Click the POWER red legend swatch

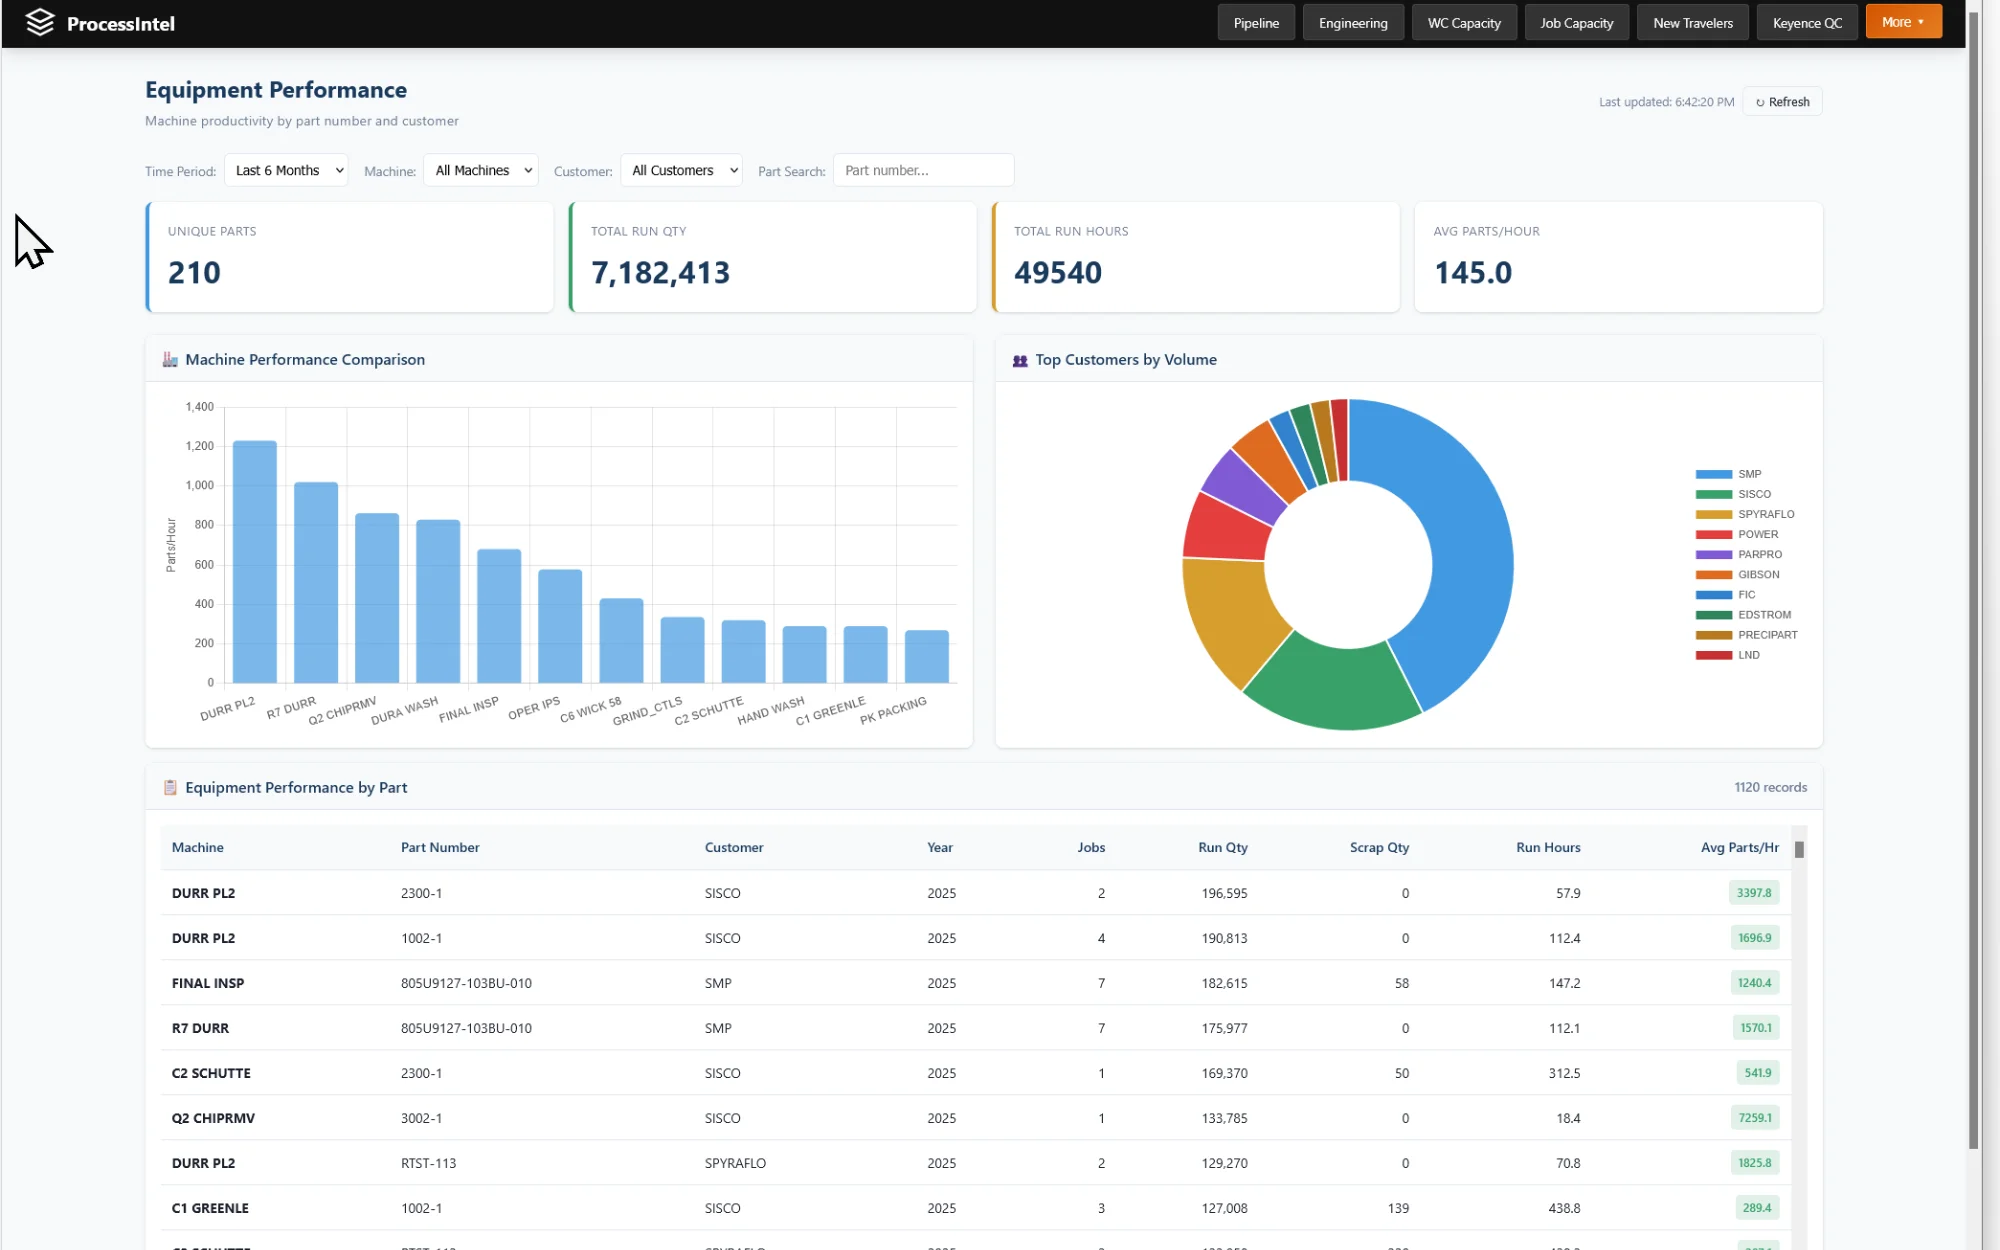coord(1713,535)
